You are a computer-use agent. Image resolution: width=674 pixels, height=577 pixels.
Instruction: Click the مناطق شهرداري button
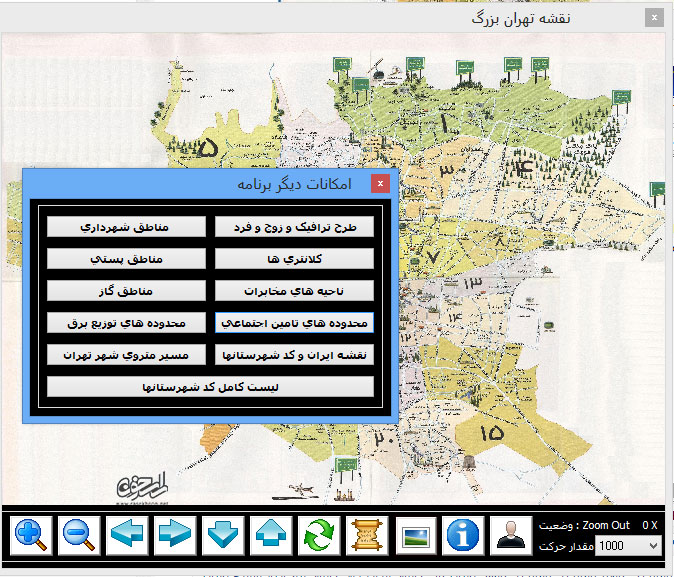coord(126,227)
